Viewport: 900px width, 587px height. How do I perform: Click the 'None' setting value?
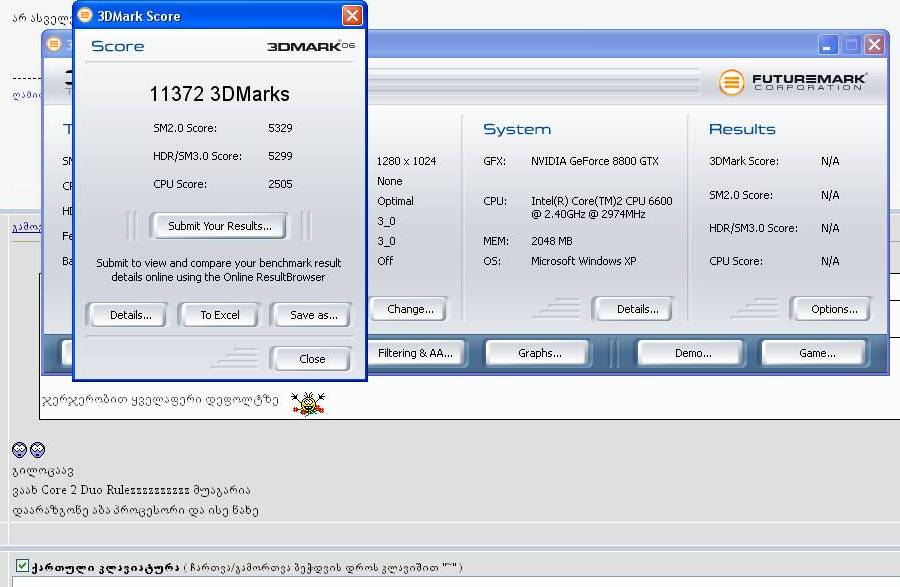click(x=390, y=181)
